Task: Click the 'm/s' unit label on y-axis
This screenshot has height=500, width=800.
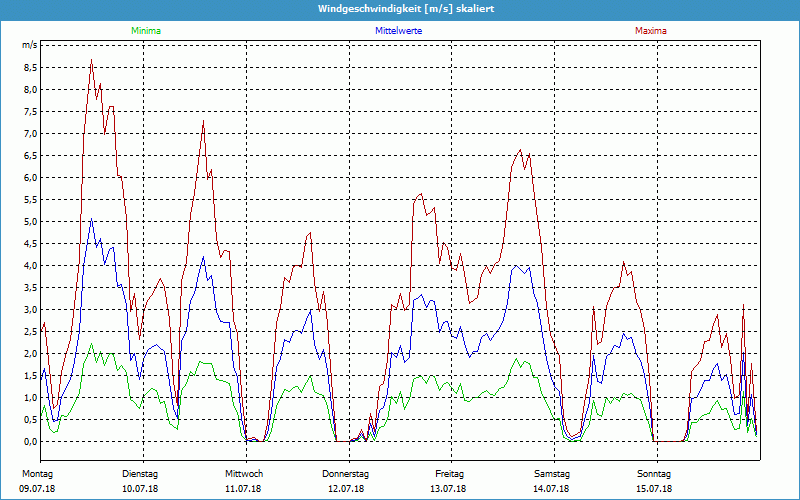Action: tap(30, 45)
